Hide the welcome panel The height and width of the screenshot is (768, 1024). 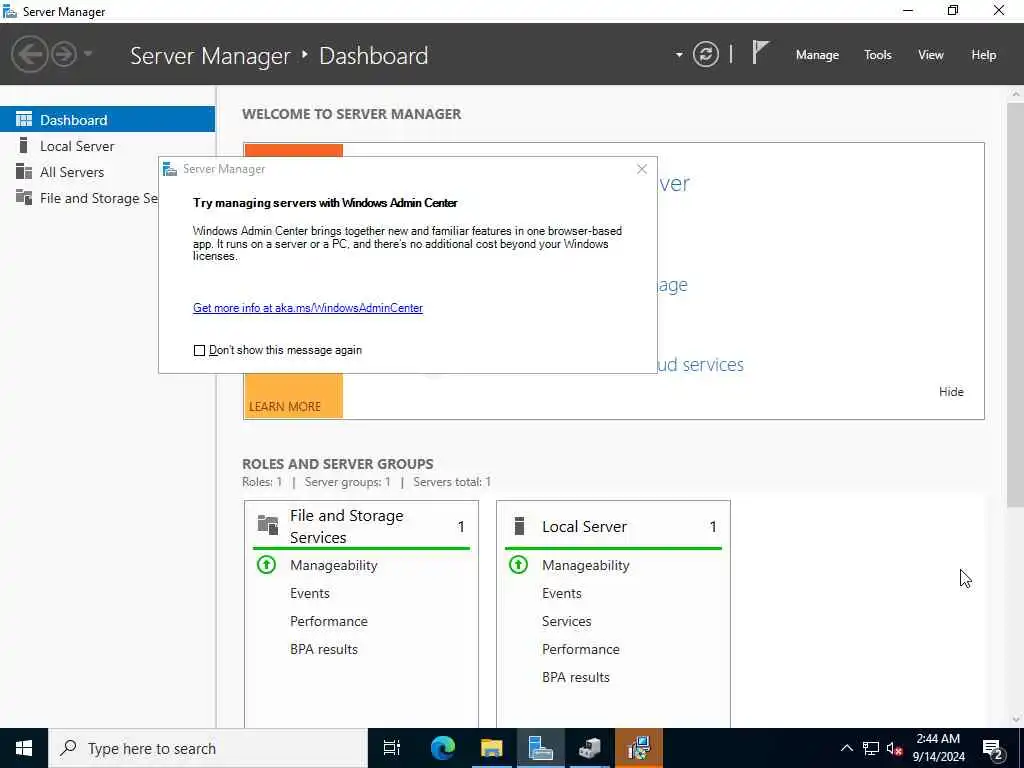(951, 391)
